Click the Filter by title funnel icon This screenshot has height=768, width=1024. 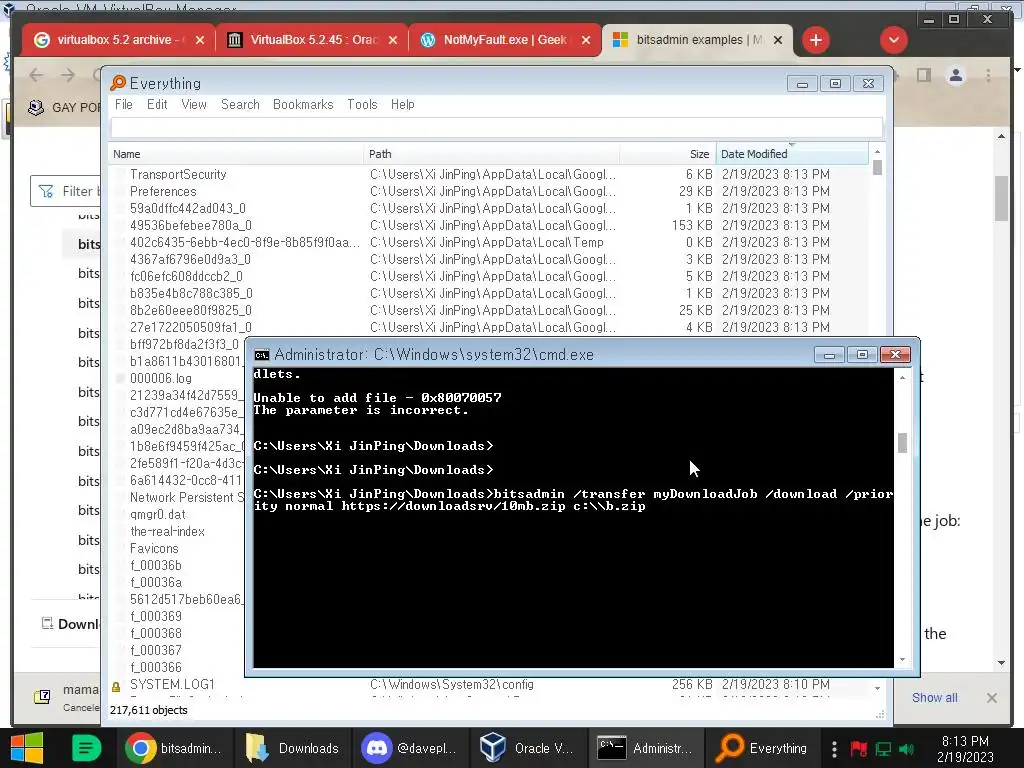point(46,191)
